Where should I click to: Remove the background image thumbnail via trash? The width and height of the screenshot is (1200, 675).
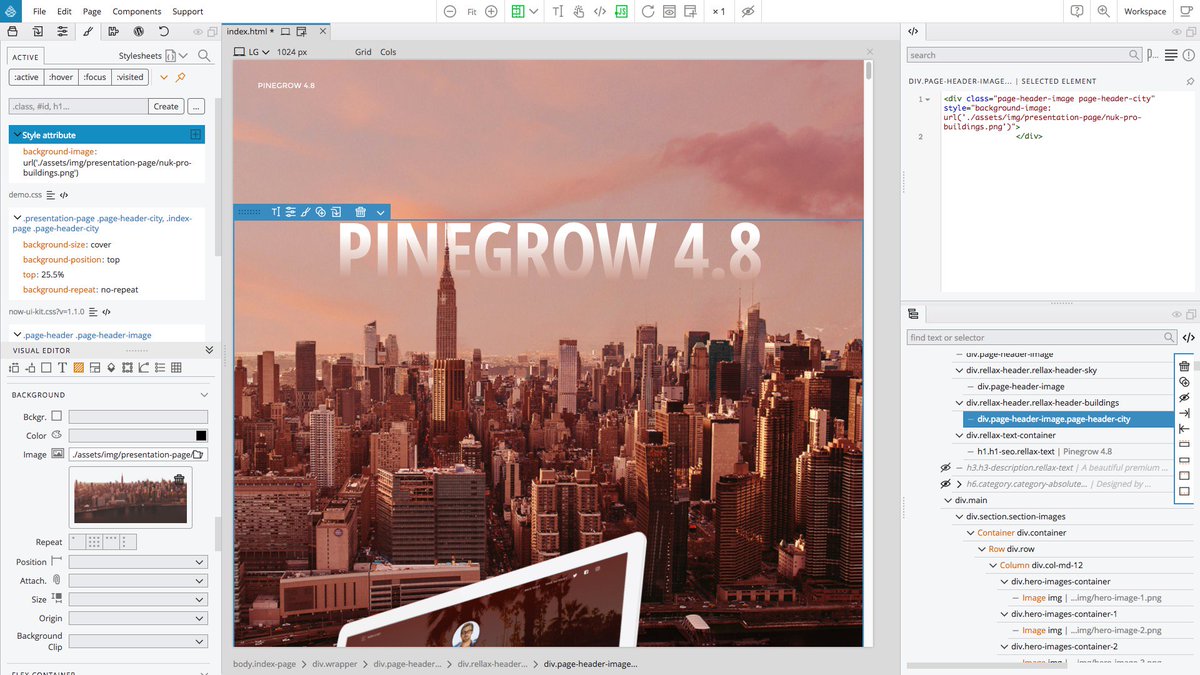(x=179, y=480)
